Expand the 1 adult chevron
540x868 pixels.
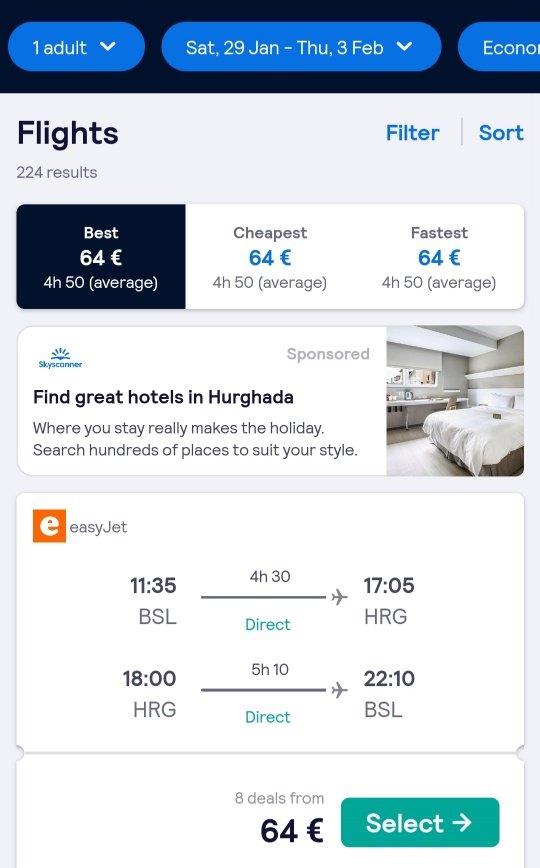coord(108,47)
